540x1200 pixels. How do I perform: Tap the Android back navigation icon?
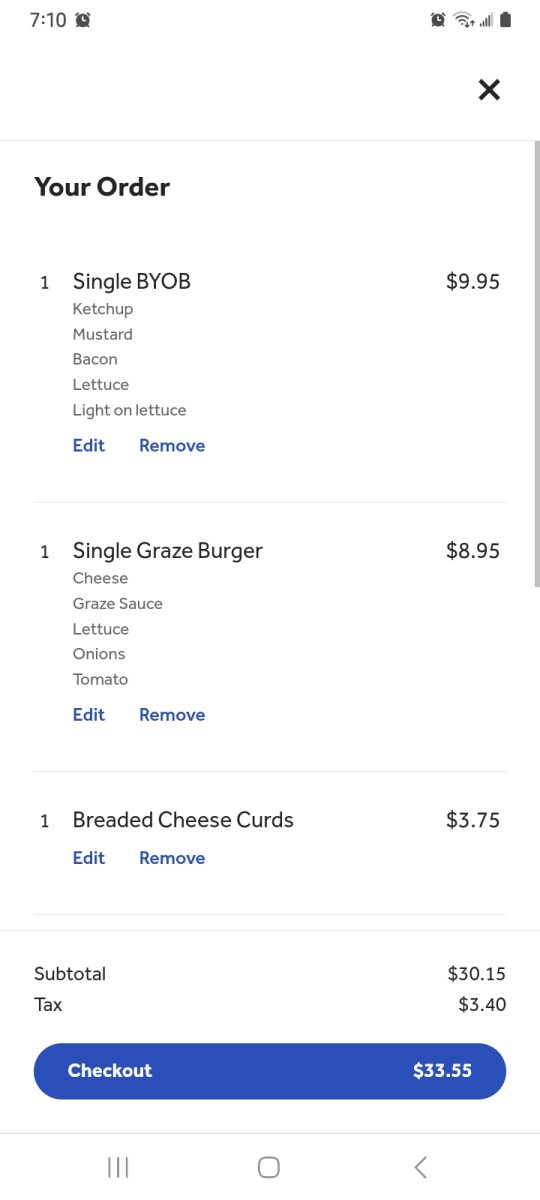pos(421,1166)
